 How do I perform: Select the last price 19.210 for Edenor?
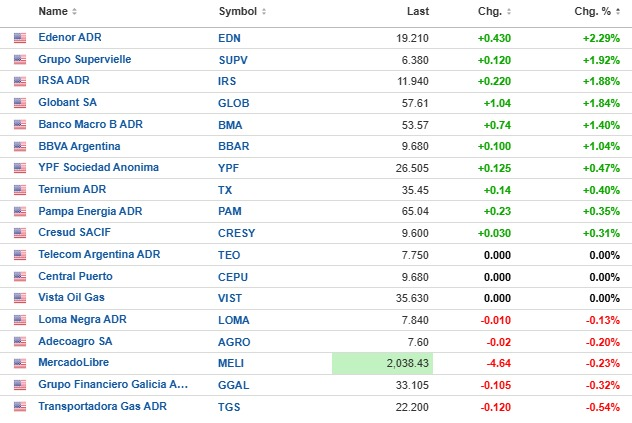pyautogui.click(x=412, y=38)
